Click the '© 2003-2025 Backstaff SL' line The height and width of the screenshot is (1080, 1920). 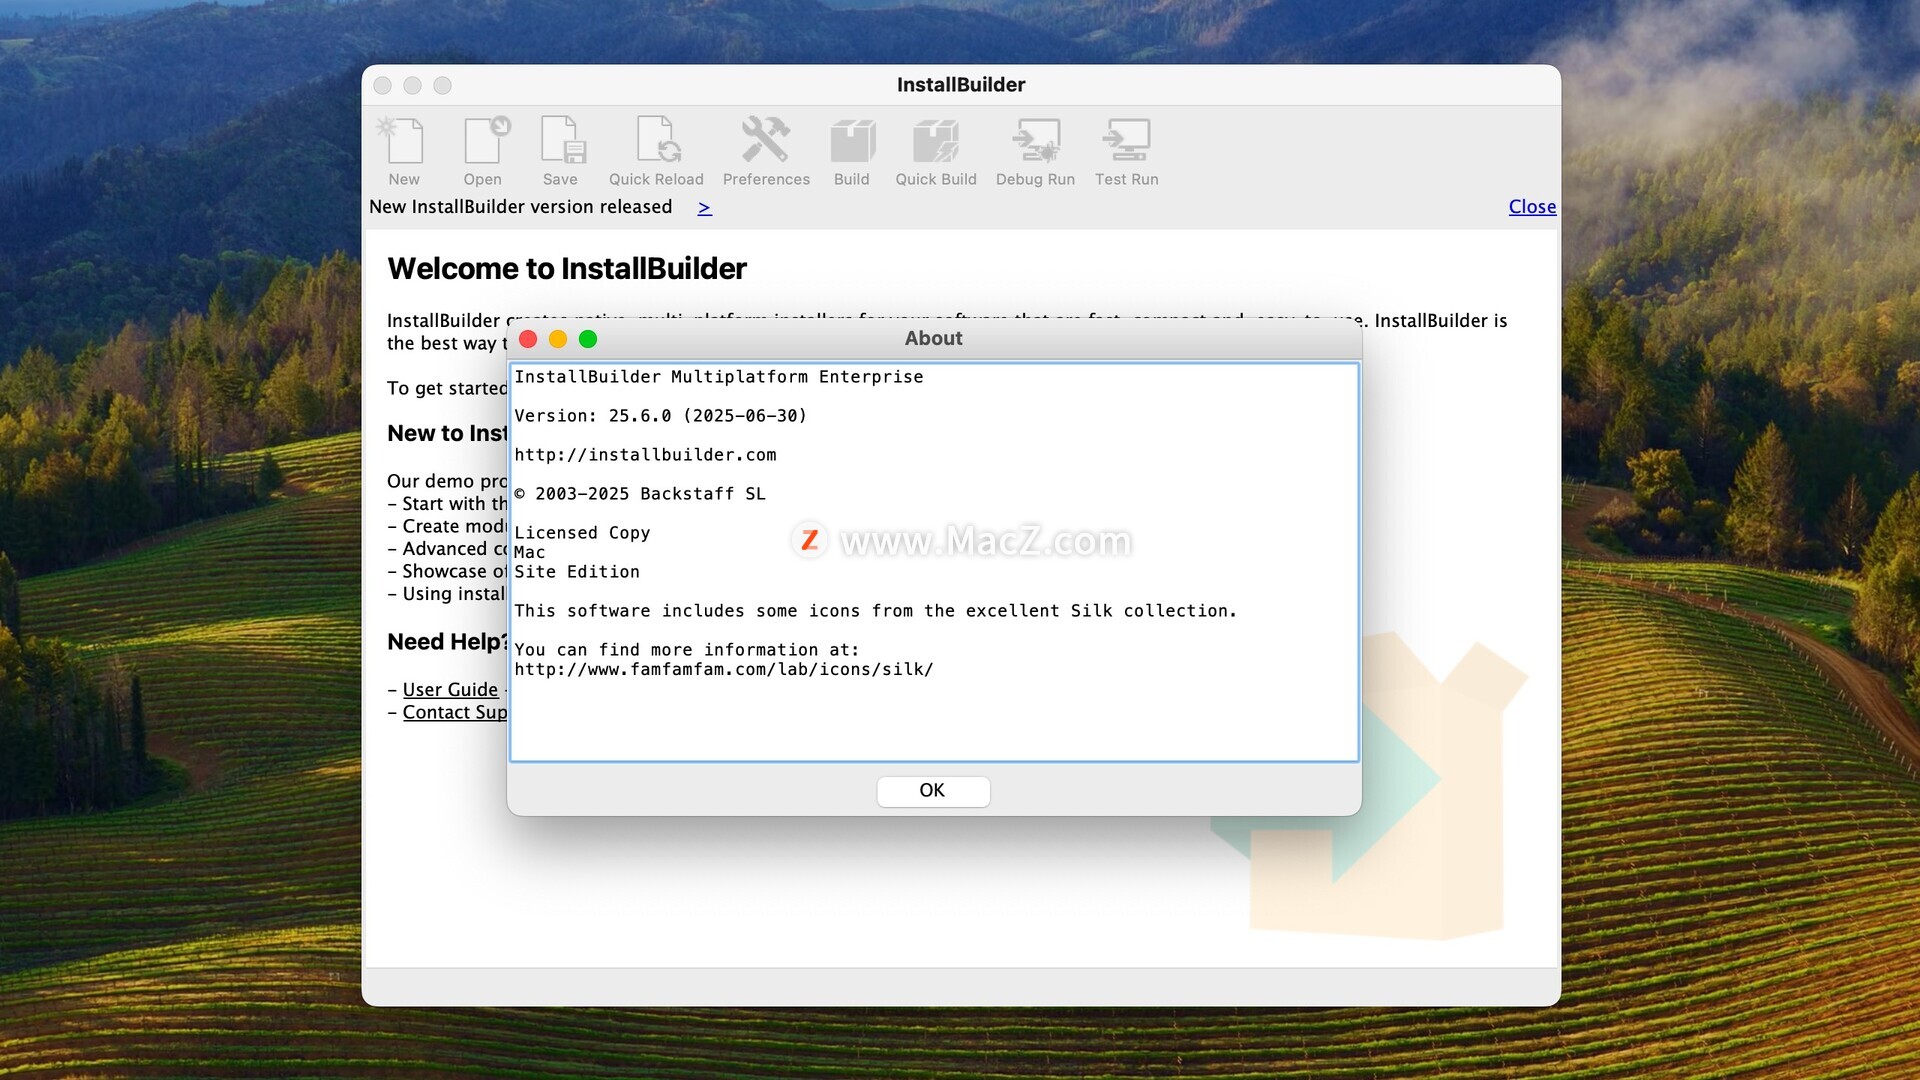coord(640,494)
